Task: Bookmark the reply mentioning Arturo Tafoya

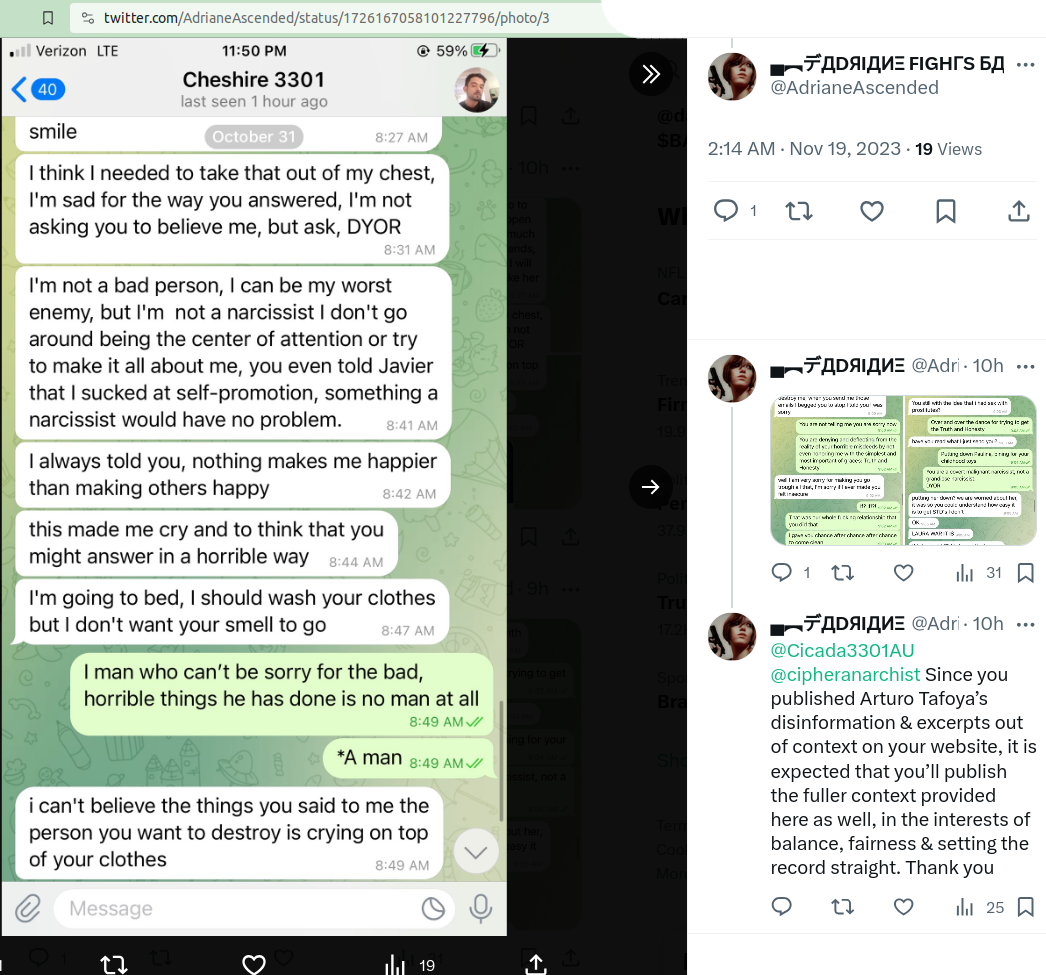Action: 1025,907
